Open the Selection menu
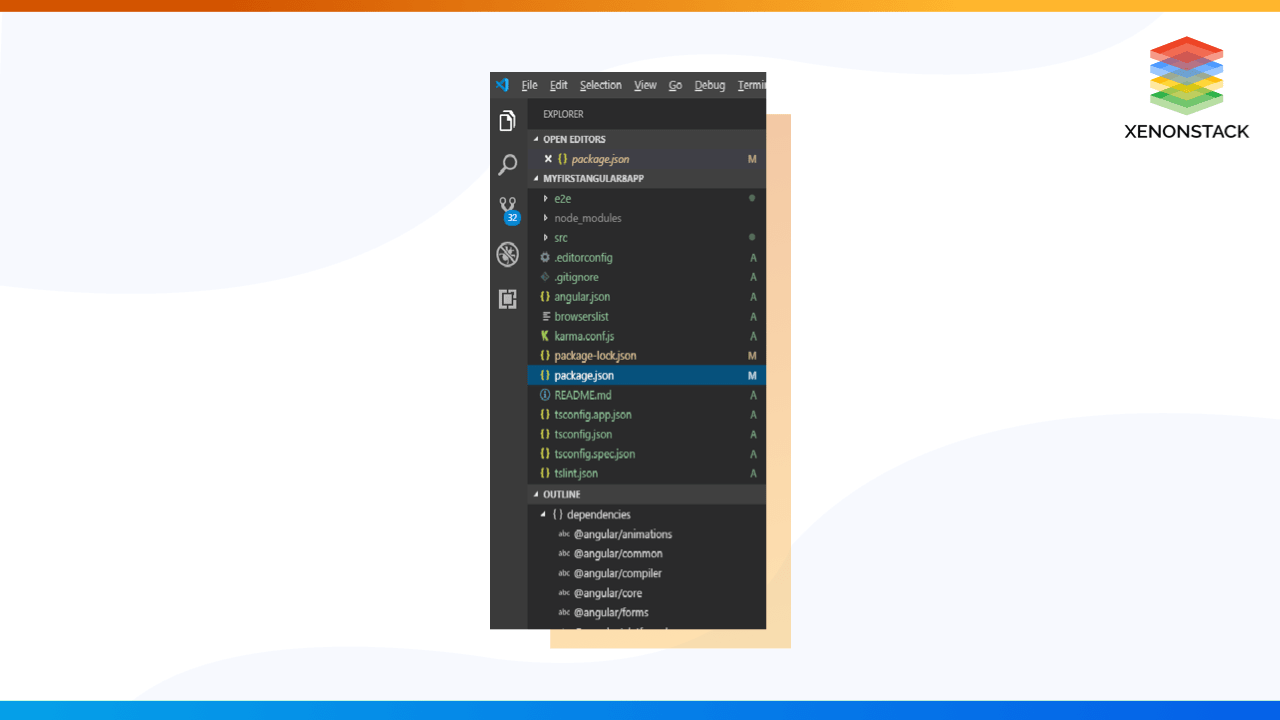The height and width of the screenshot is (720, 1280). [x=600, y=85]
